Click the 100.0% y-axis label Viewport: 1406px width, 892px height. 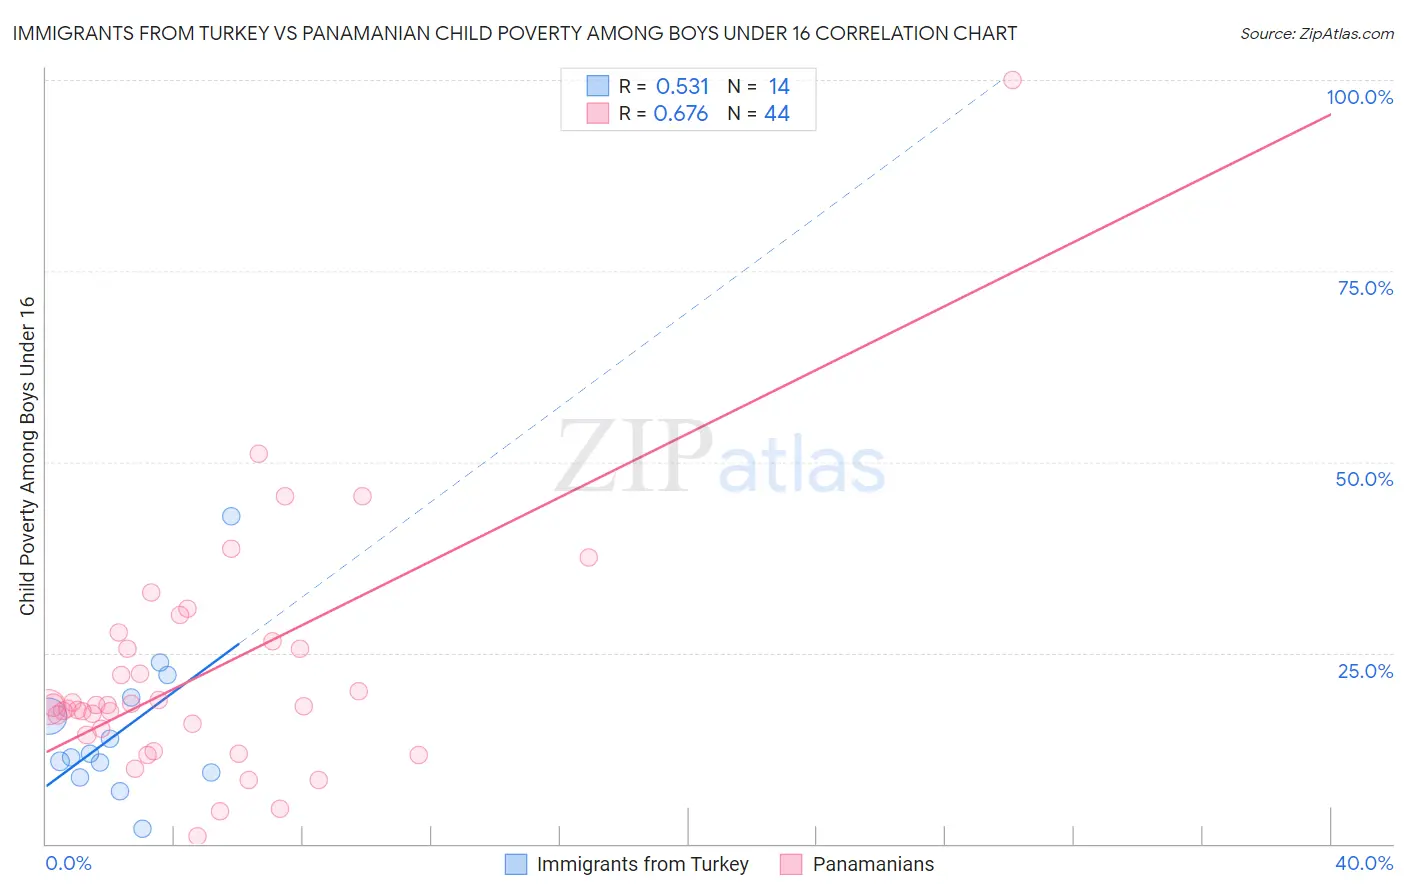(1359, 97)
